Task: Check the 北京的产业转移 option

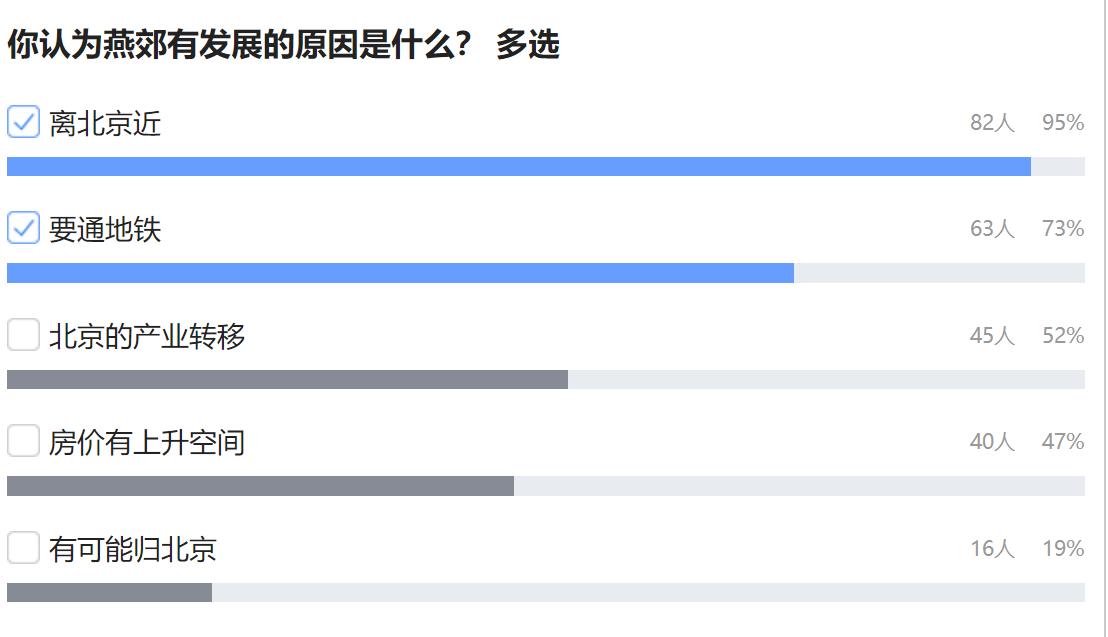Action: pos(22,337)
